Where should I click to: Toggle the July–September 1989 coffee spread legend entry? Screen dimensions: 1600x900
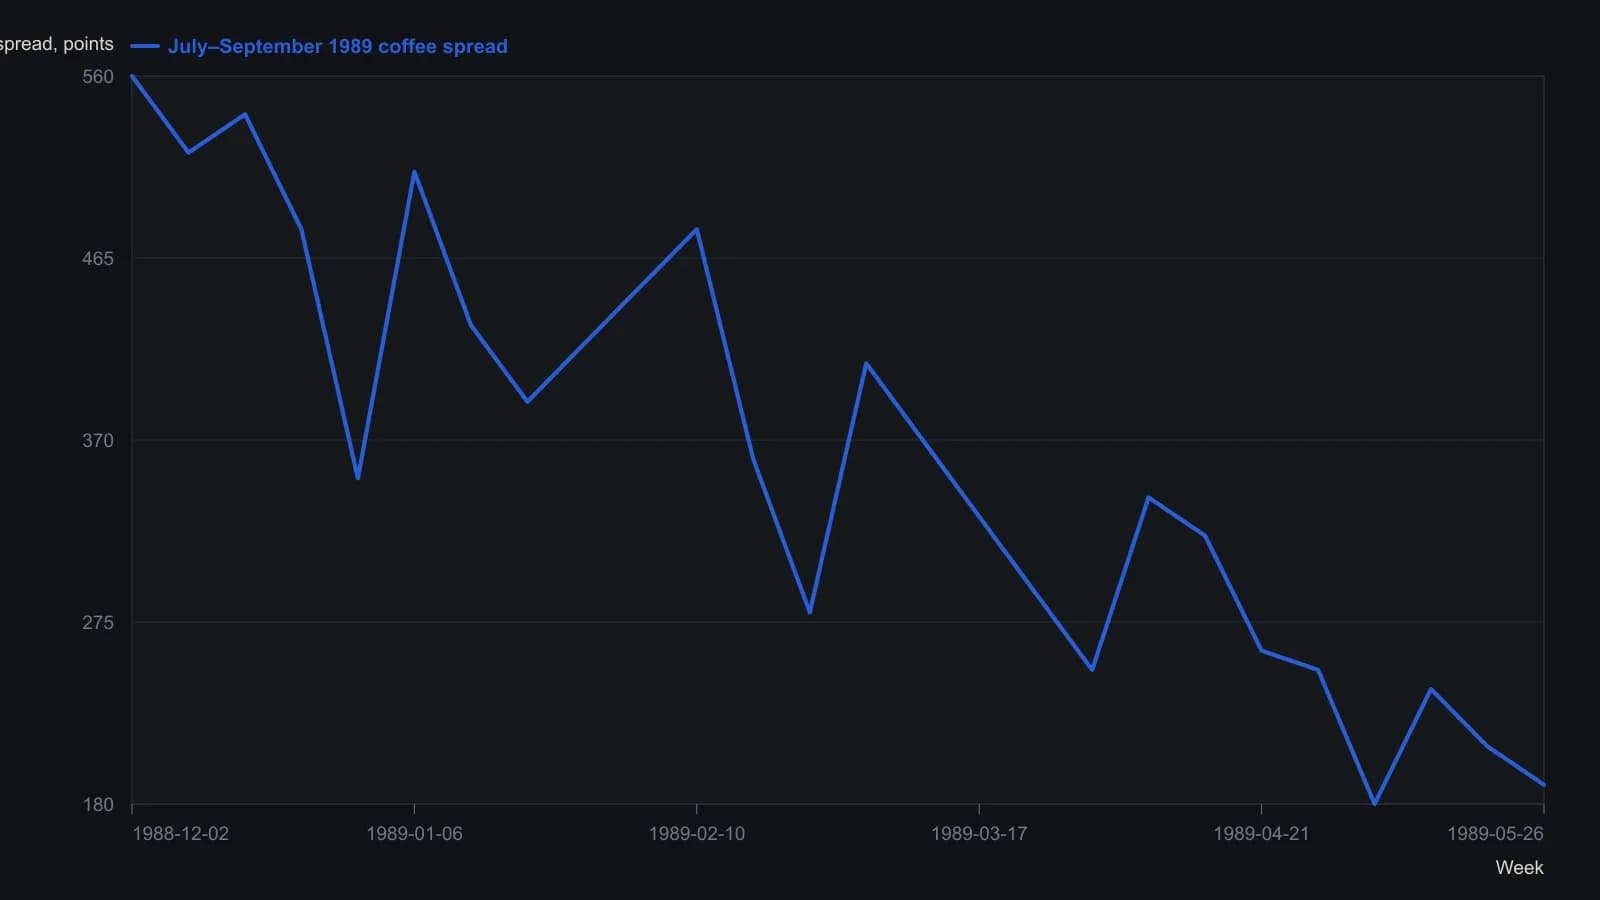319,46
